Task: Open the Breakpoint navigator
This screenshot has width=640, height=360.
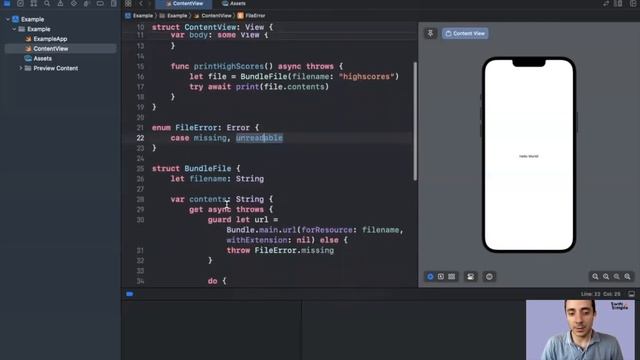Action: pyautogui.click(x=100, y=3)
